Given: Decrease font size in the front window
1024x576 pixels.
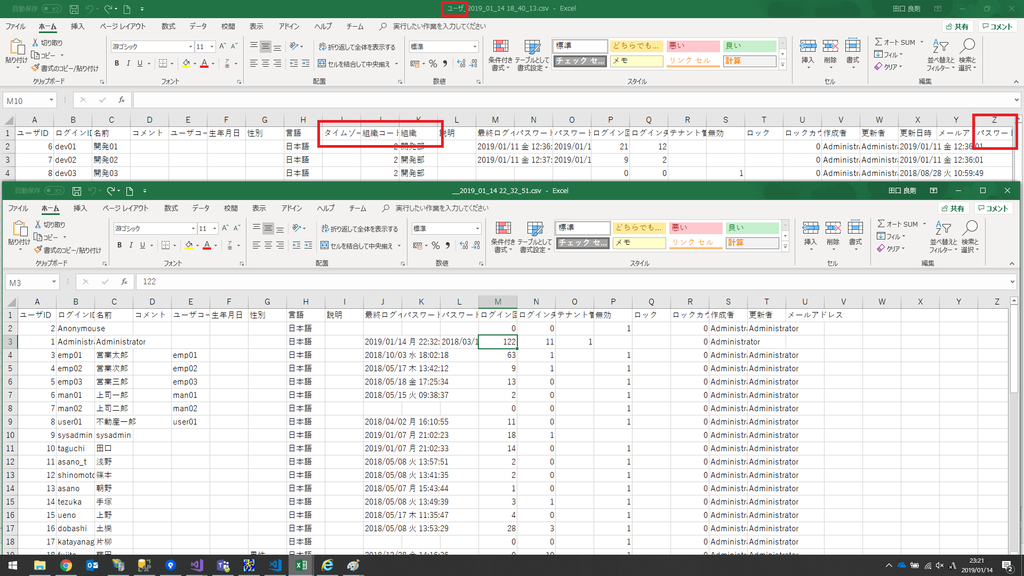Looking at the screenshot, I should 235,229.
